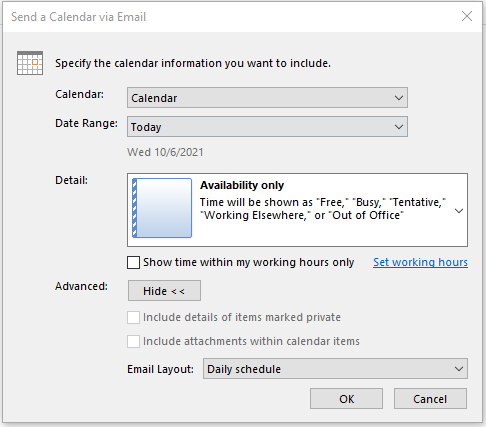Tick Include attachments within calendar items
486x427 pixels.
coord(133,341)
